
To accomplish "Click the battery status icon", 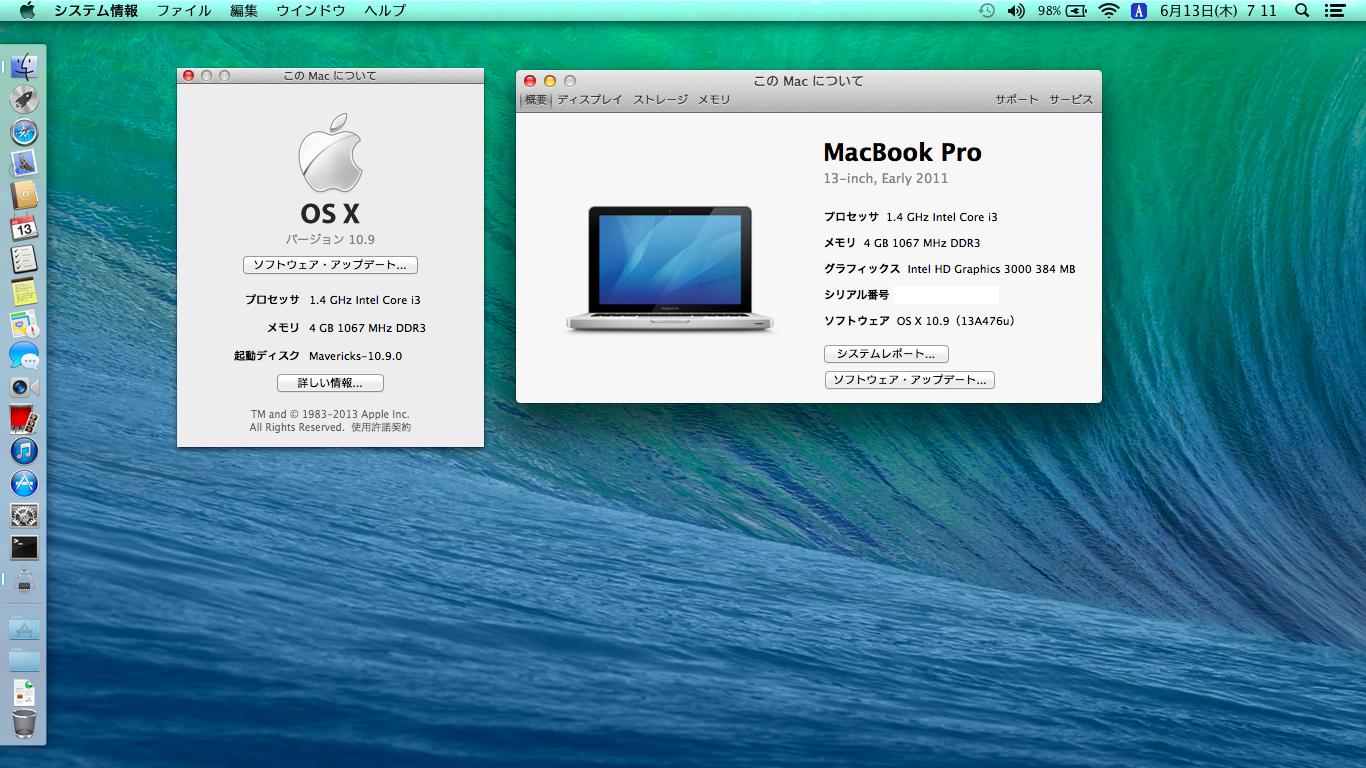I will [1076, 10].
